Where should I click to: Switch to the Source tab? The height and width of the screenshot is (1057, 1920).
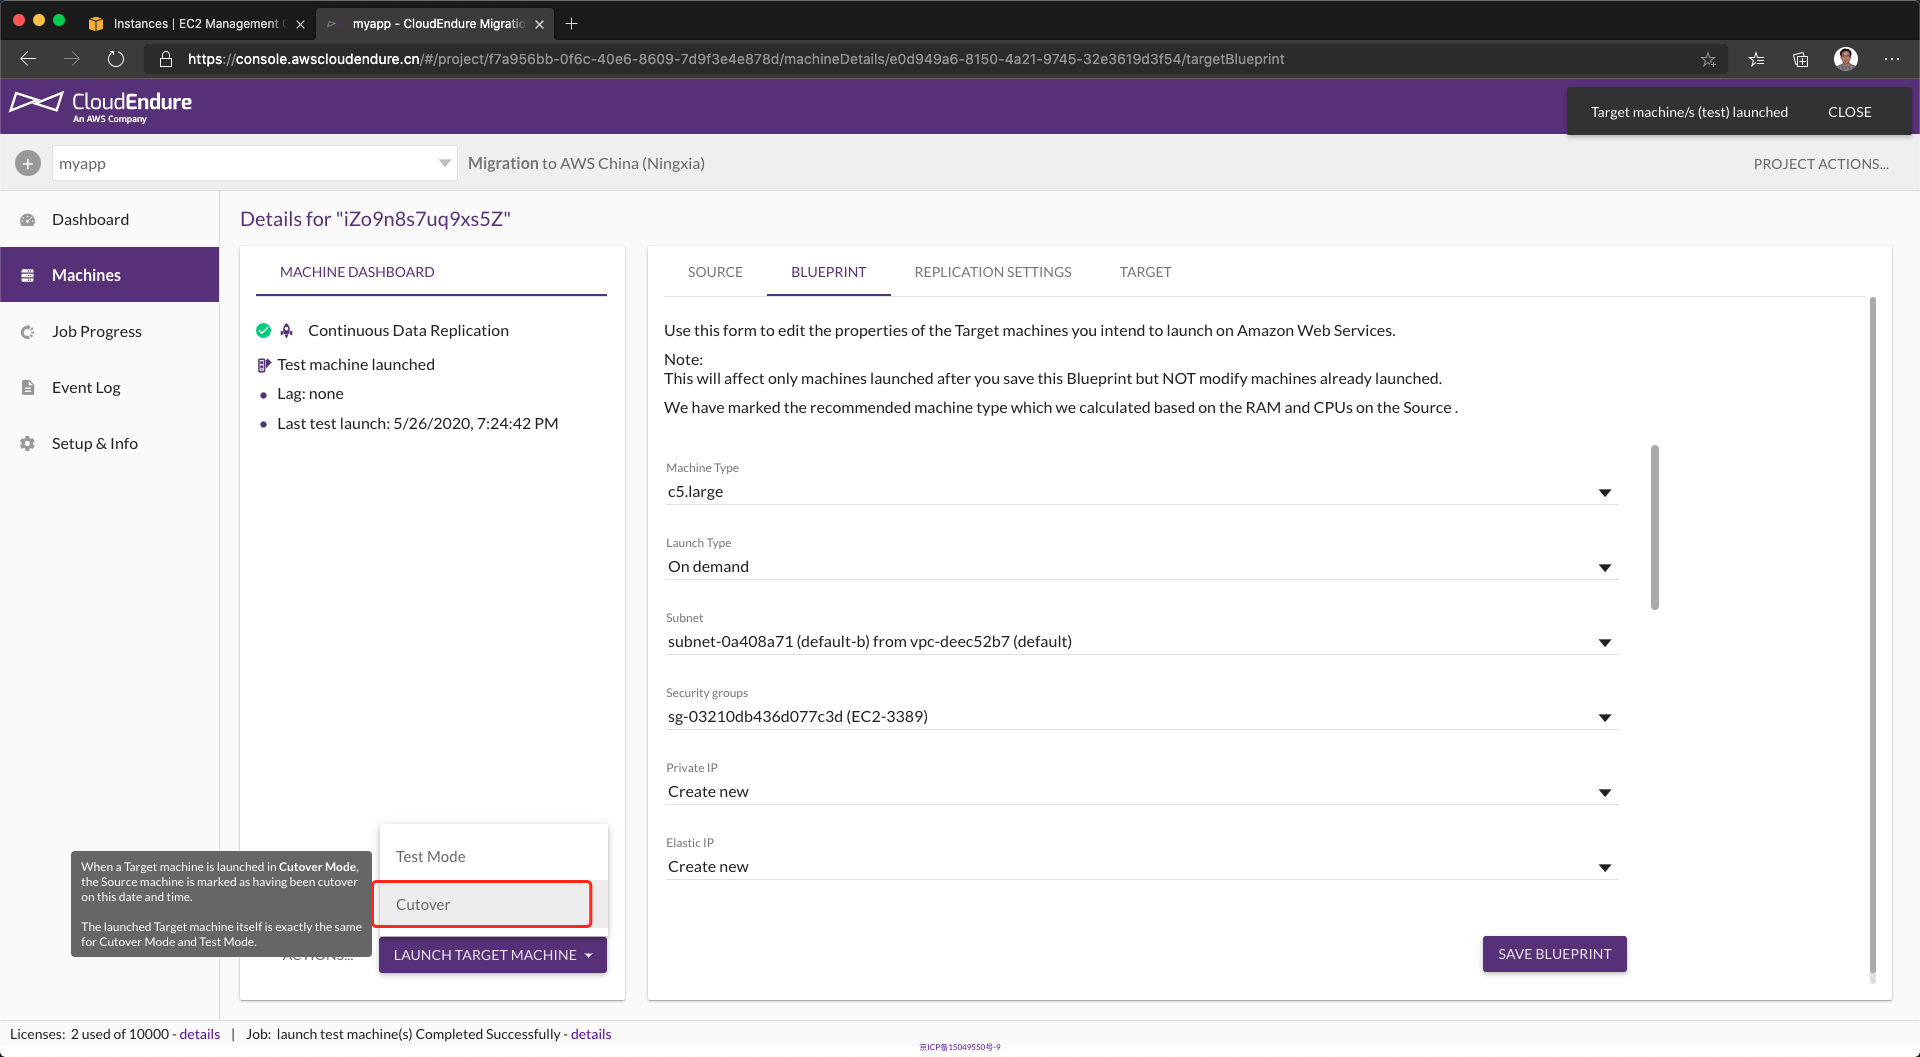pos(715,272)
